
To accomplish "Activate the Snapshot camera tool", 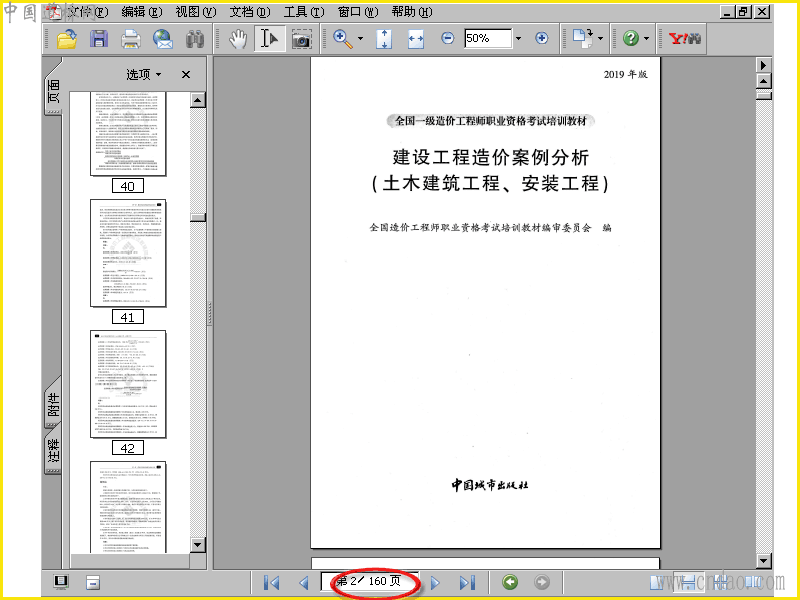I will pos(302,39).
